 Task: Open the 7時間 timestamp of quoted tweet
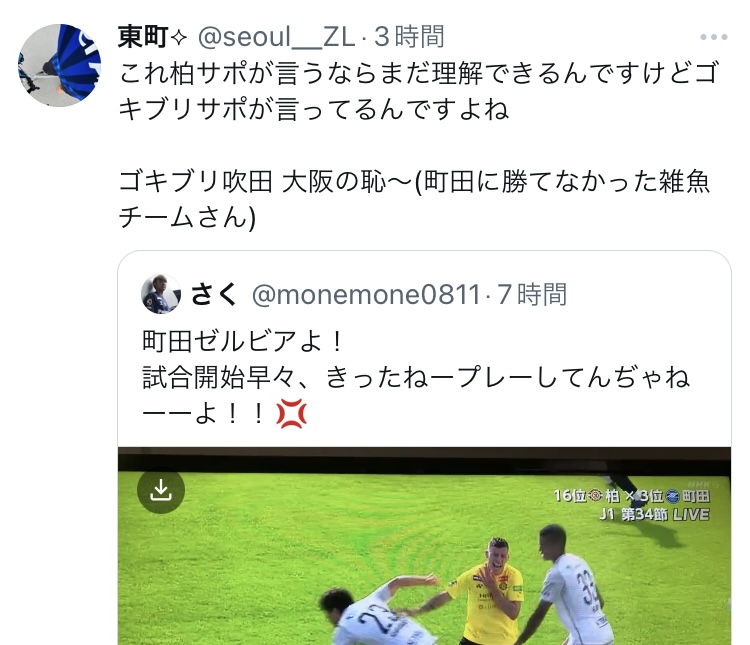click(532, 294)
